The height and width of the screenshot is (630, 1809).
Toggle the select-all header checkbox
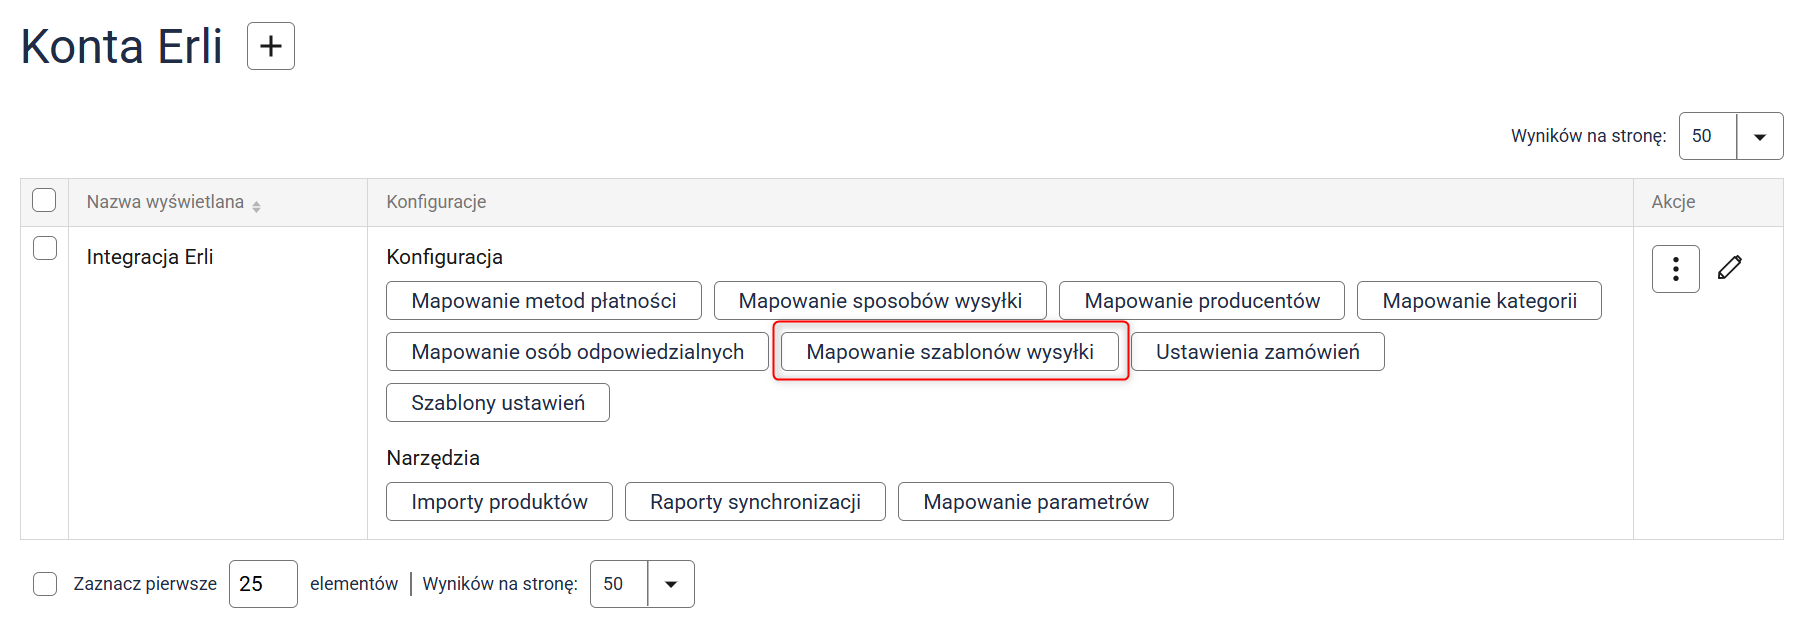44,200
